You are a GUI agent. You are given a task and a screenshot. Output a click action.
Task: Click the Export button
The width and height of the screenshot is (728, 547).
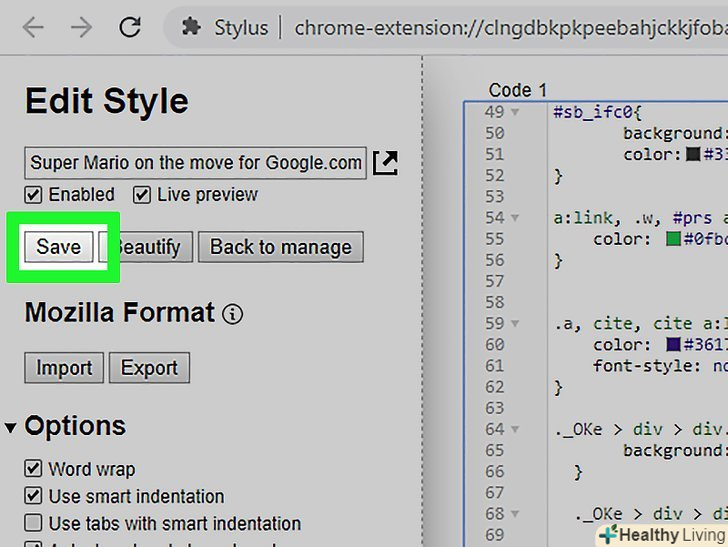(149, 368)
